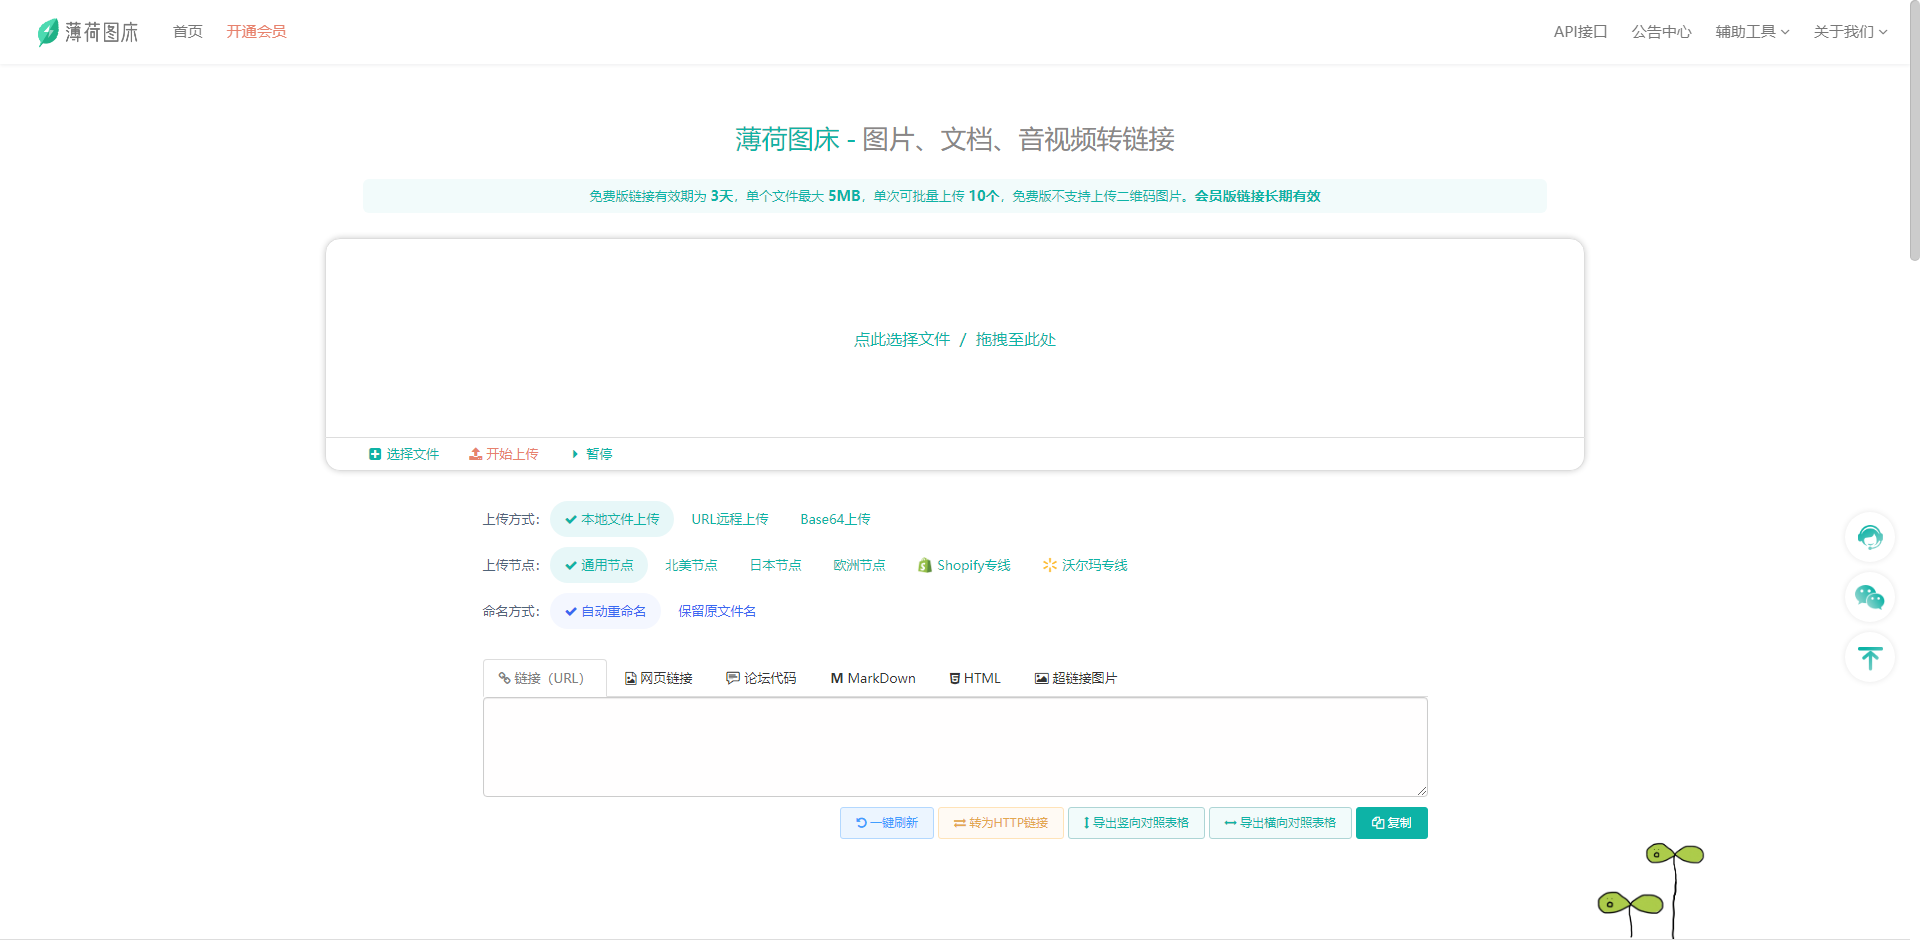Click the 选择文件 plus icon button

pyautogui.click(x=404, y=454)
